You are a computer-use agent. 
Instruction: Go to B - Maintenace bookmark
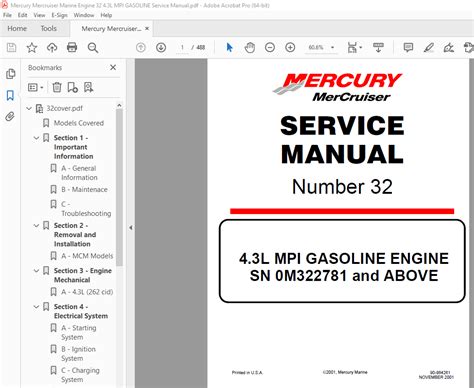[x=84, y=189]
